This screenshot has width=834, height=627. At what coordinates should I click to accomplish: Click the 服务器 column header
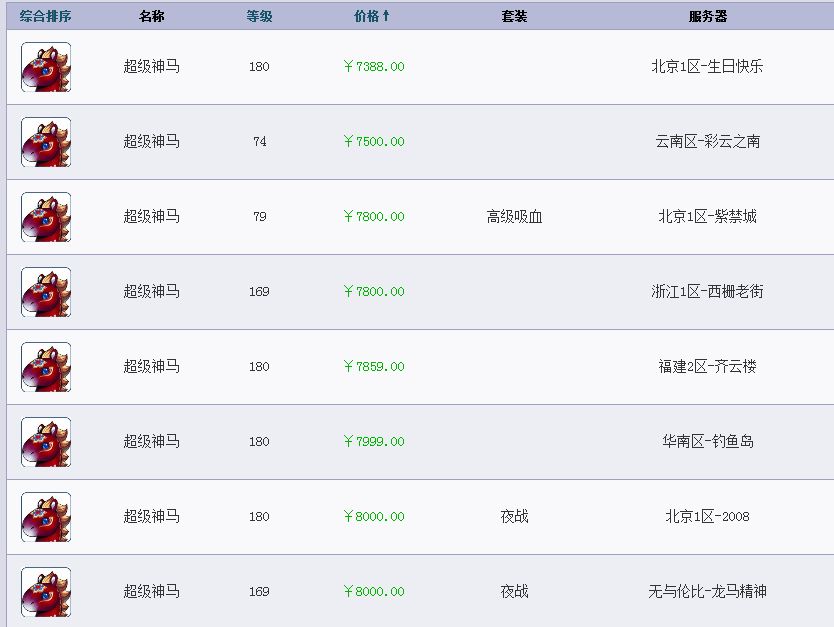(707, 16)
